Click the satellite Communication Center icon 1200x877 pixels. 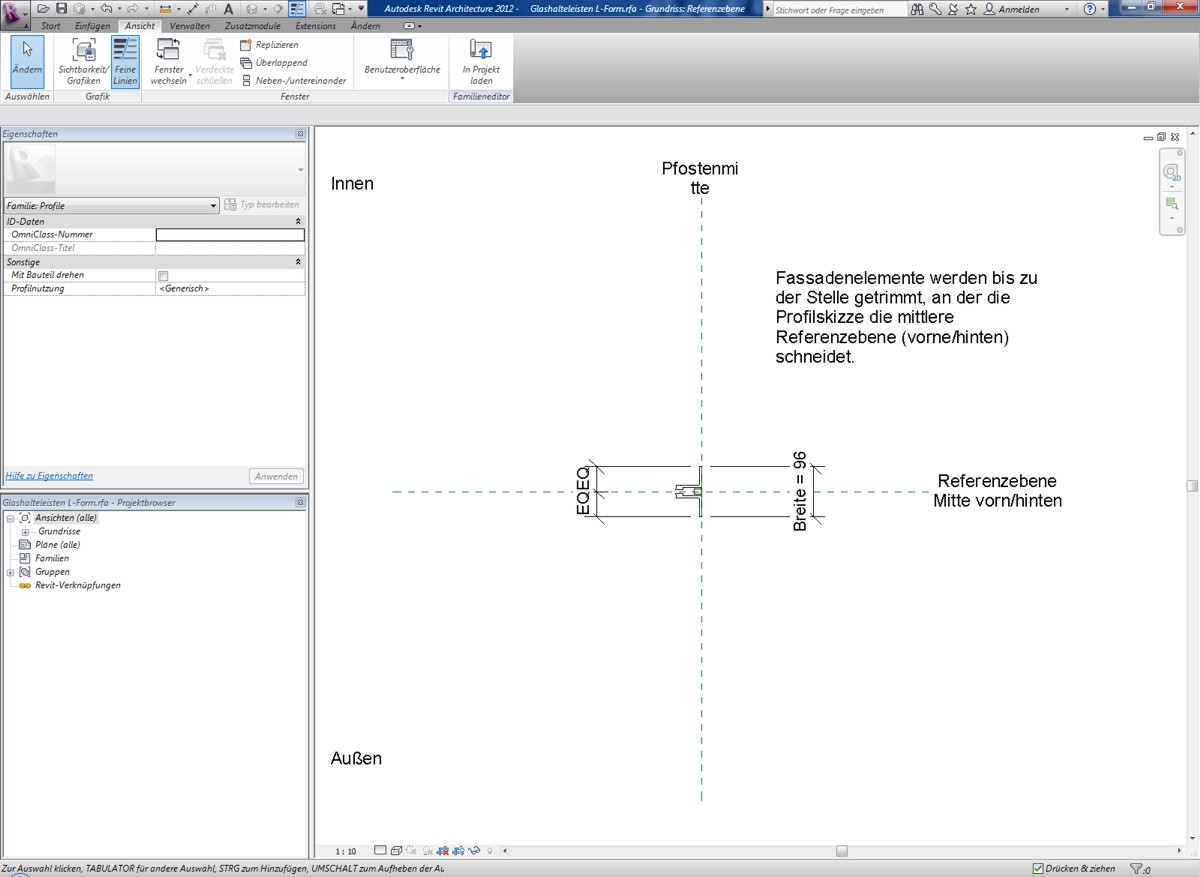point(952,9)
